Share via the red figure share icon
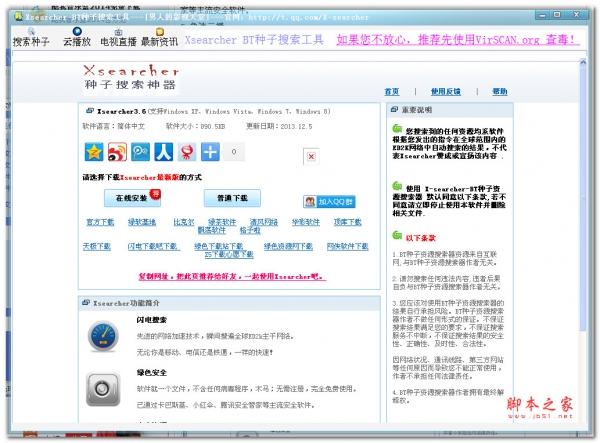The height and width of the screenshot is (443, 600). 187,152
